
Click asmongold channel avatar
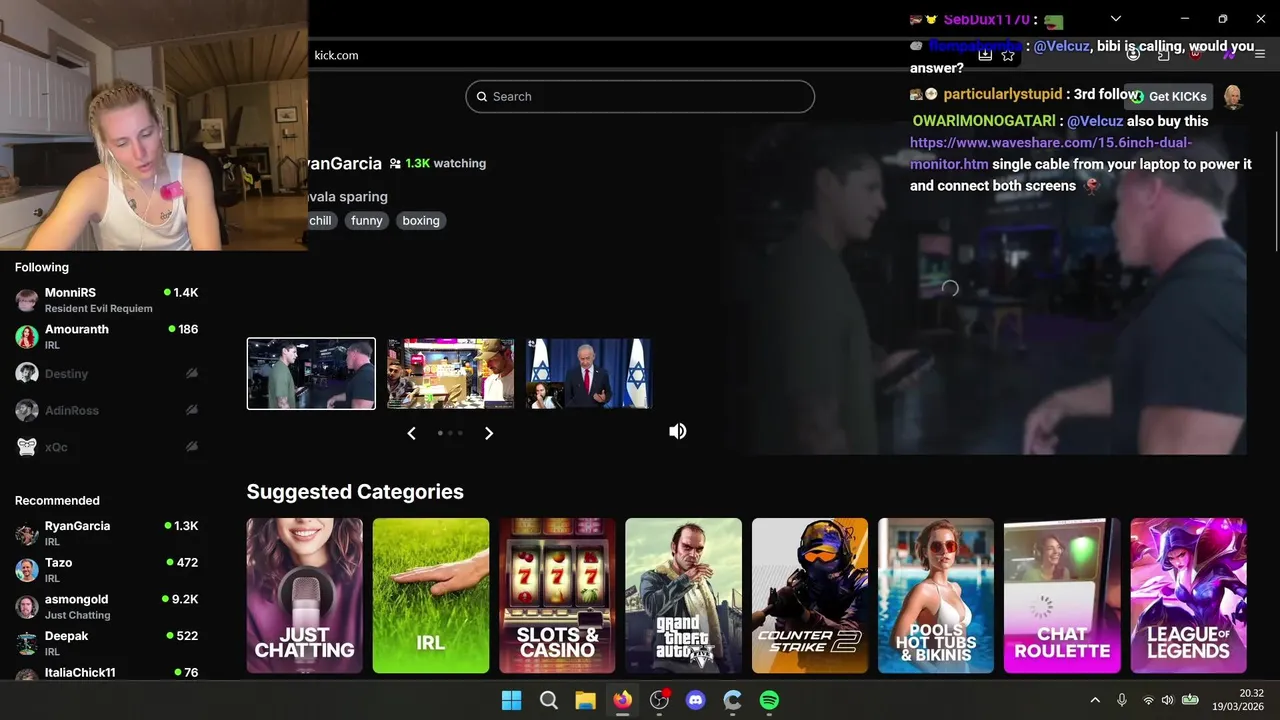pos(27,607)
